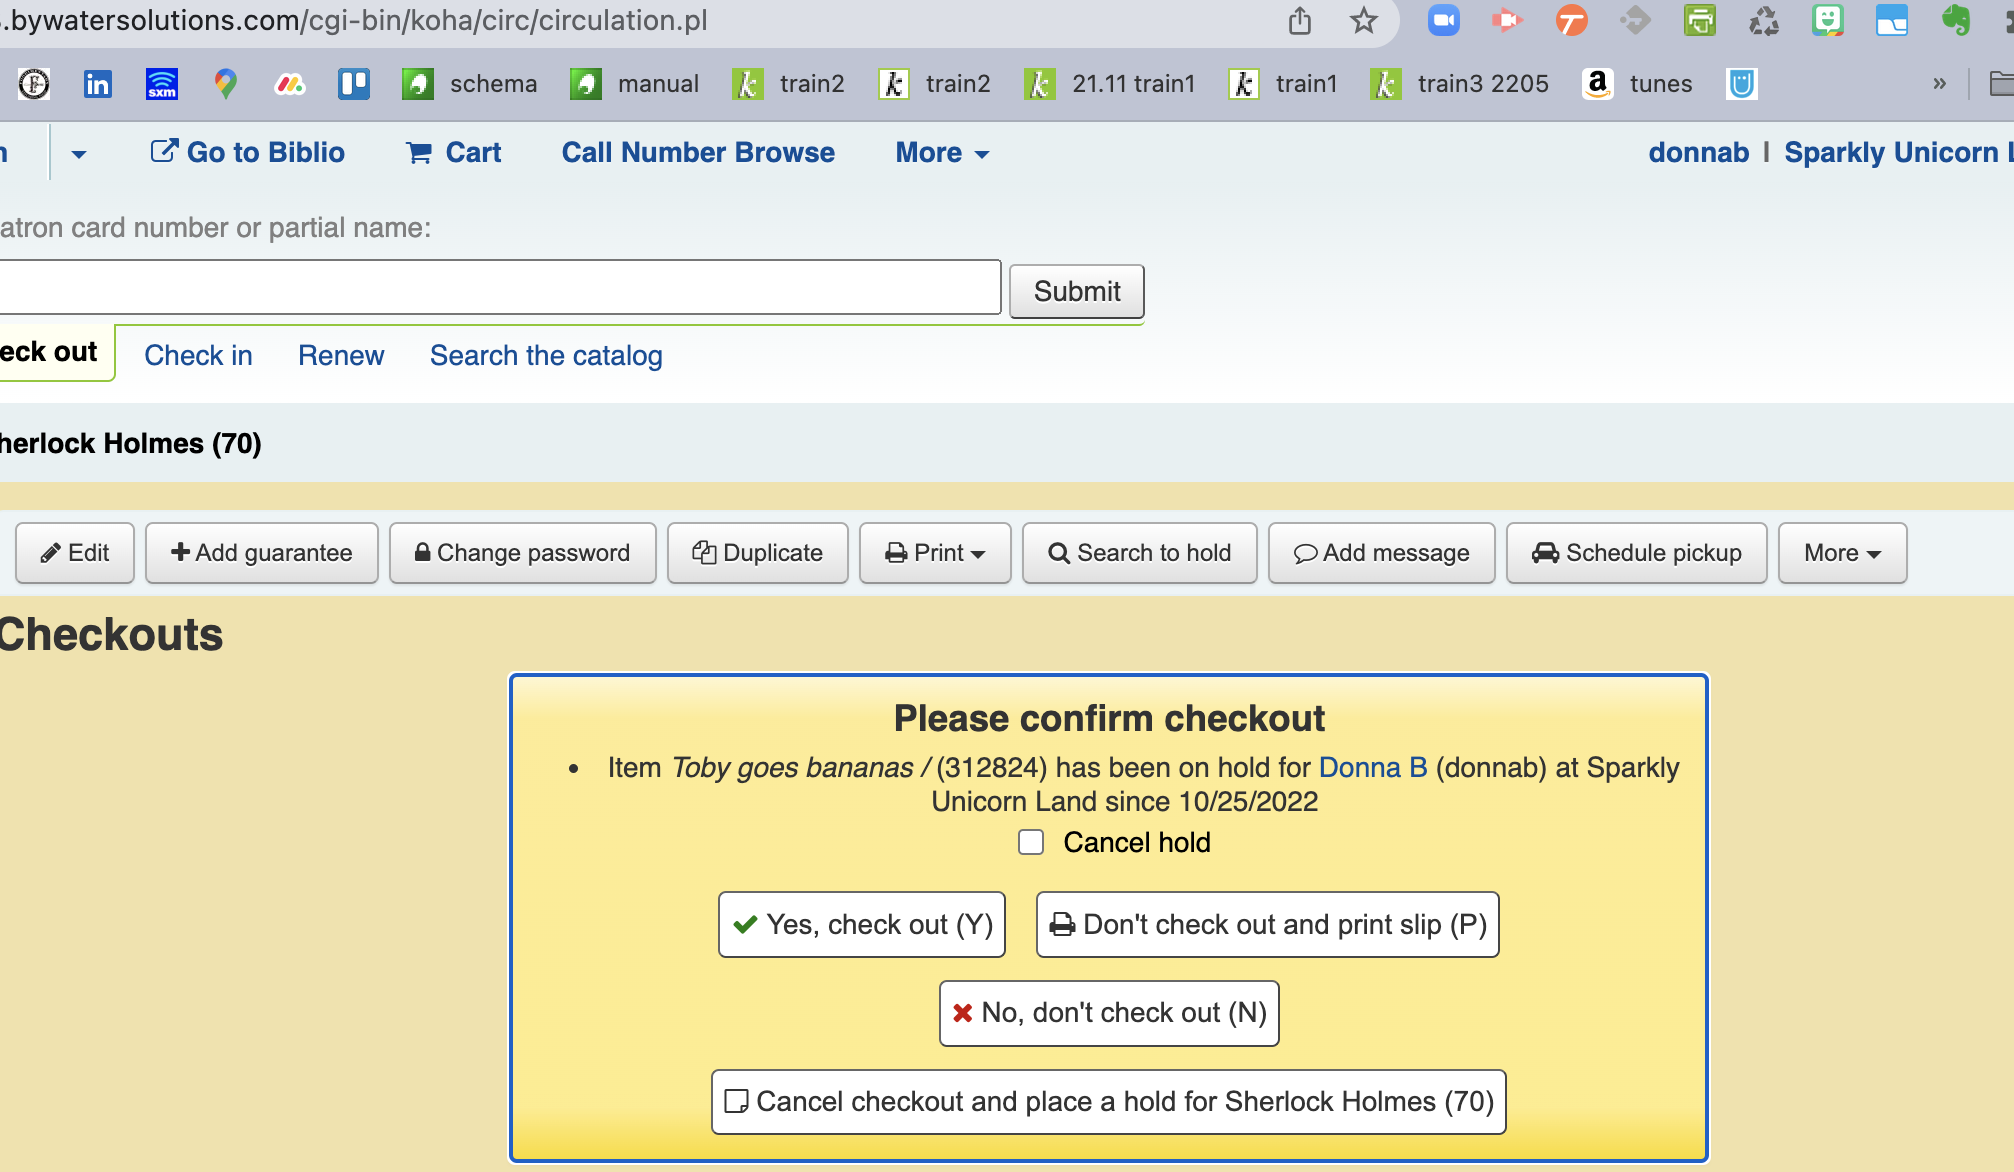Show hidden bookmarks with the chevron

click(x=1939, y=84)
